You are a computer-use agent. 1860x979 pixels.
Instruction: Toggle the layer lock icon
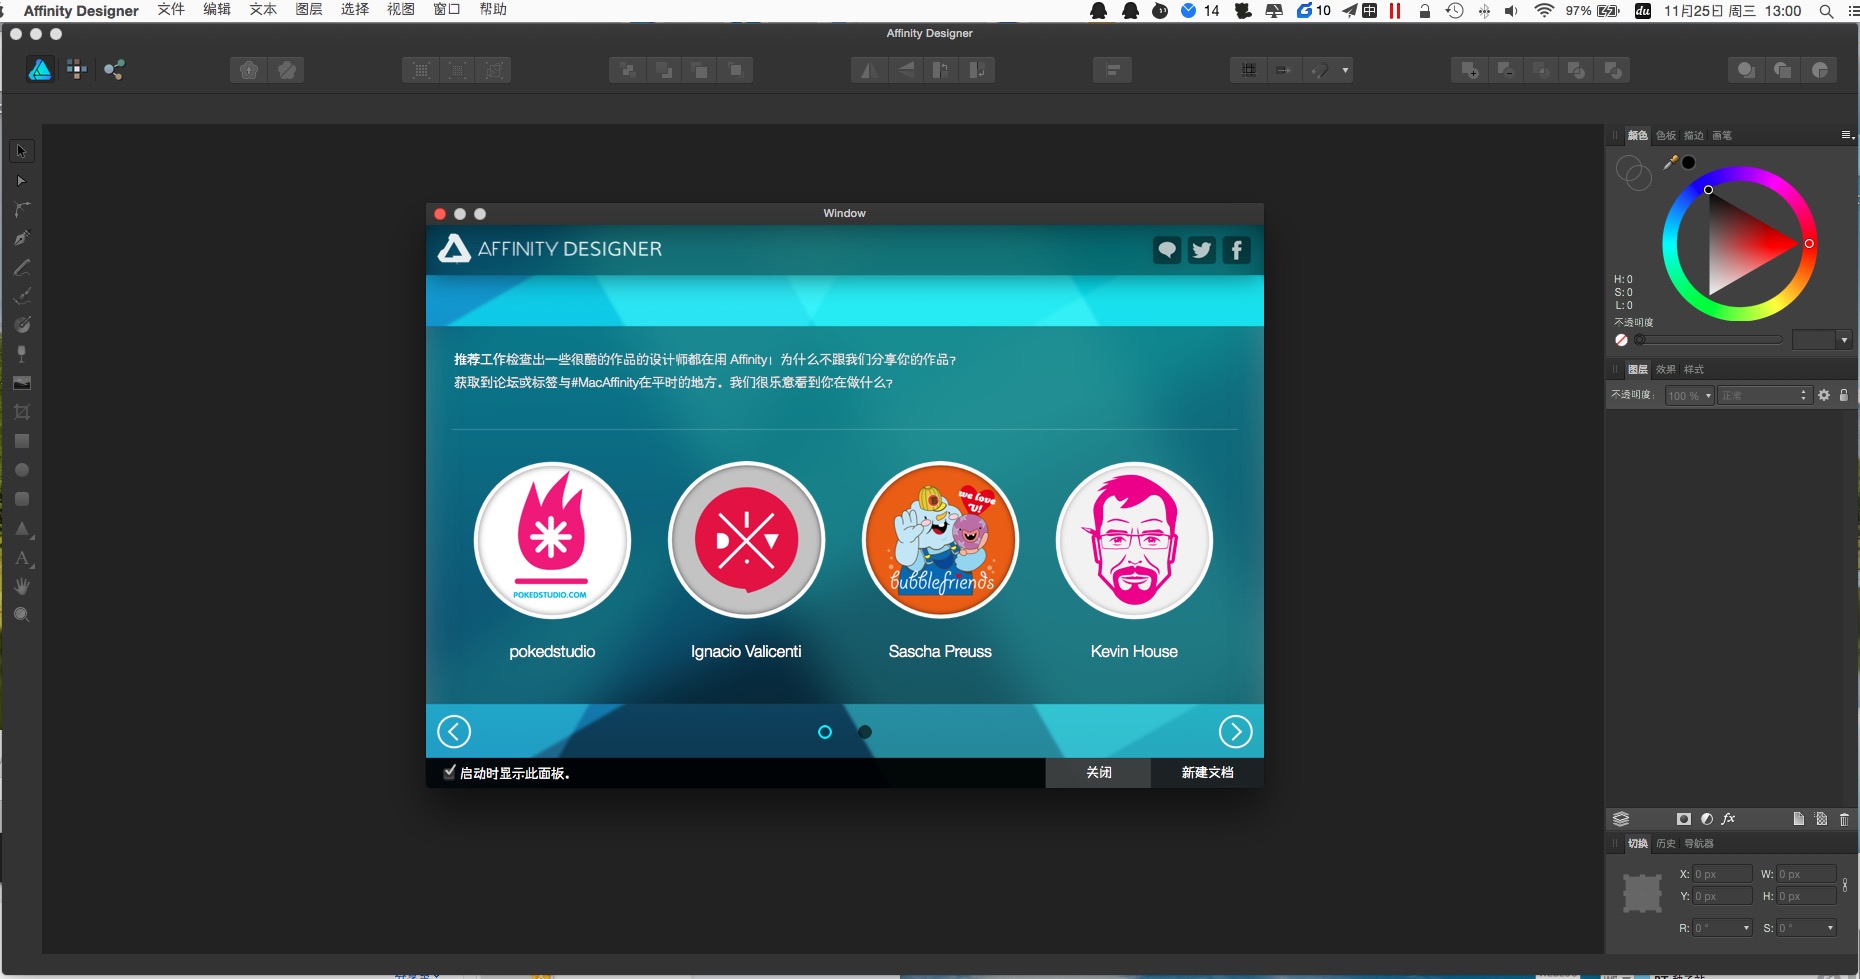pos(1844,395)
